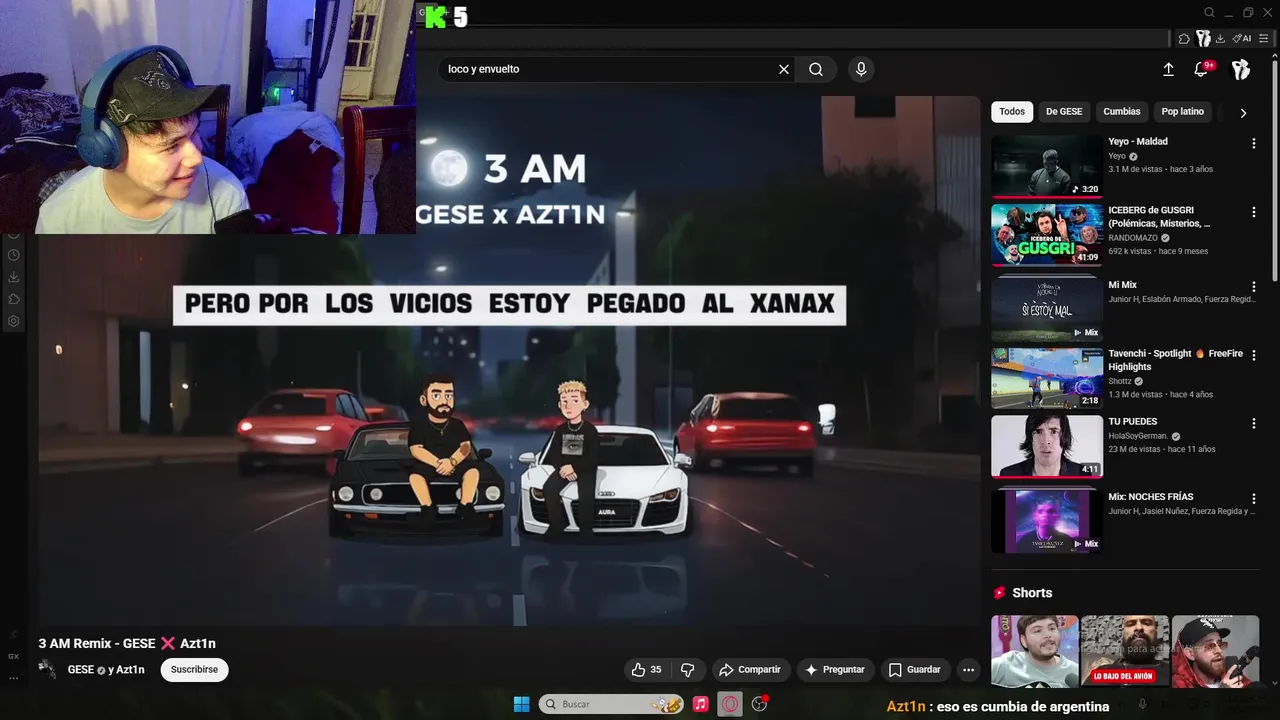Click the browser title bar search icon
Image resolution: width=1280 pixels, height=720 pixels.
(x=1209, y=13)
